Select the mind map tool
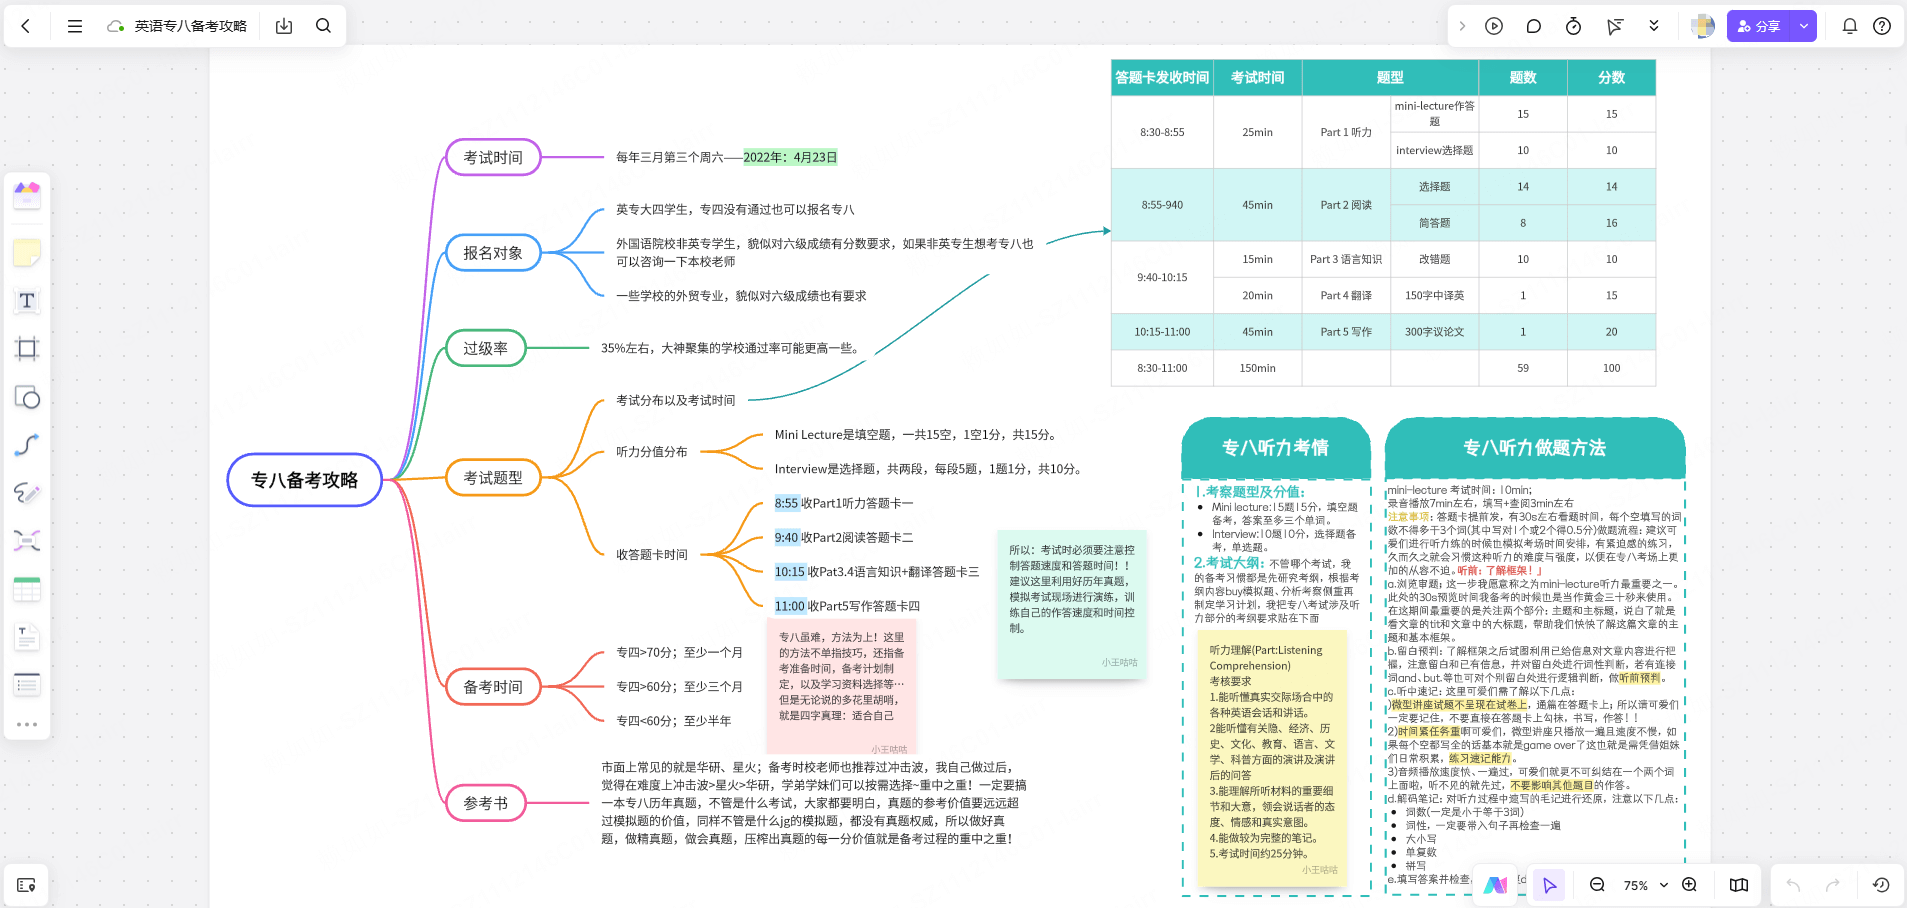Viewport: 1907px width, 908px height. coord(27,541)
